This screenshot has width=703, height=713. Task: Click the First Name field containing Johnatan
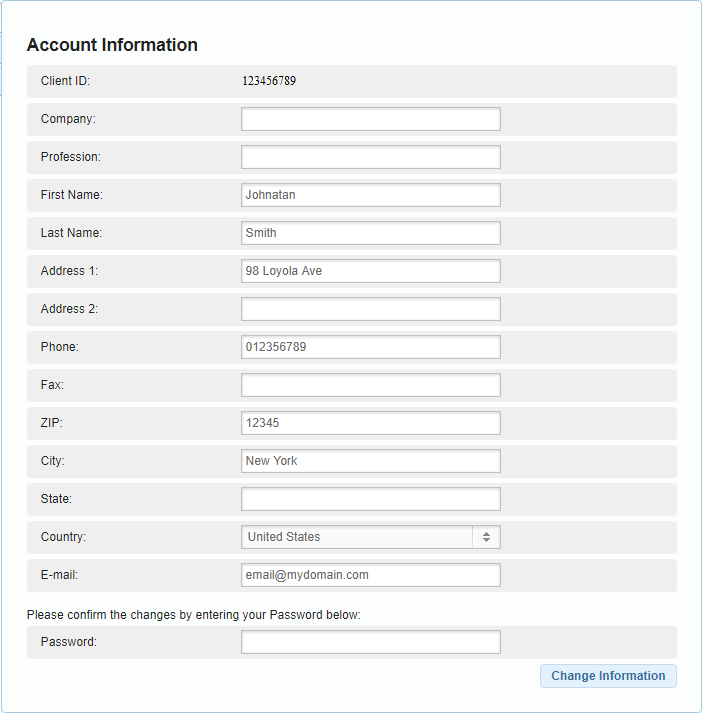pyautogui.click(x=370, y=195)
